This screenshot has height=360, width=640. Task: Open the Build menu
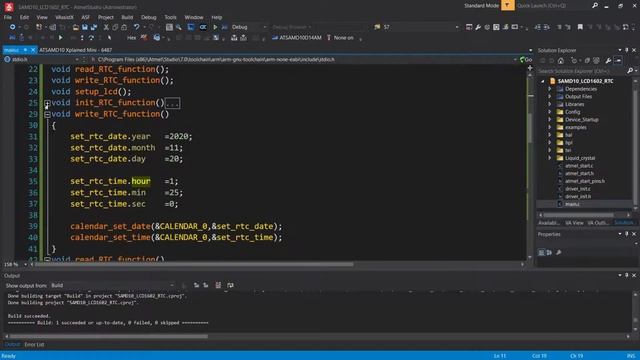(x=127, y=17)
